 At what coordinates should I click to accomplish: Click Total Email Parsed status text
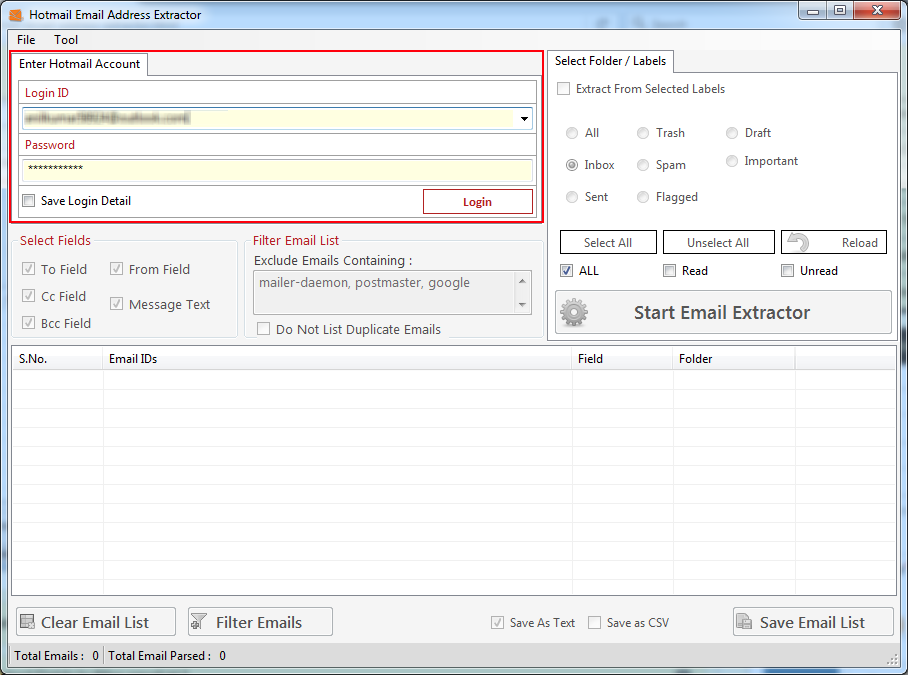tap(167, 655)
